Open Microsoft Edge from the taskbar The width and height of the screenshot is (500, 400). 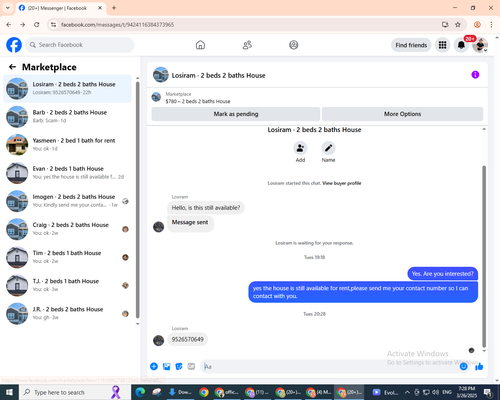coord(140,392)
